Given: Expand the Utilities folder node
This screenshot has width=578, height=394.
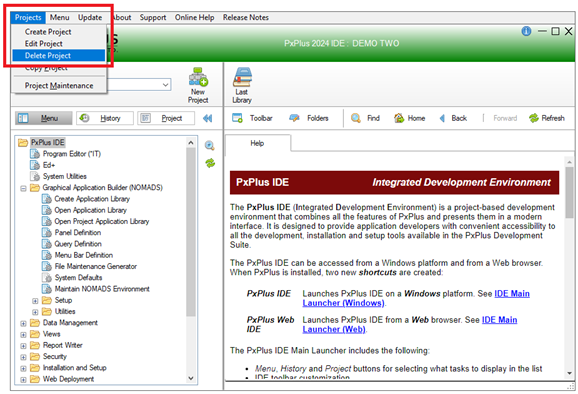Looking at the screenshot, I should 35,312.
